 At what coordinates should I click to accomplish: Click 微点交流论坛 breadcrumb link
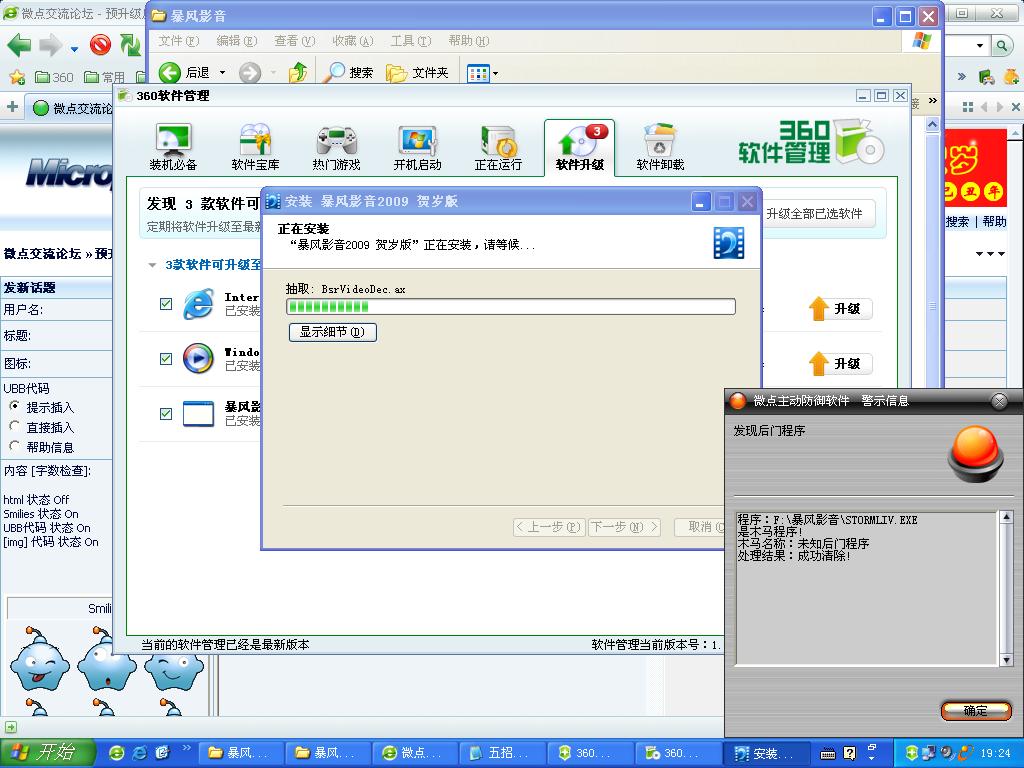click(42, 253)
